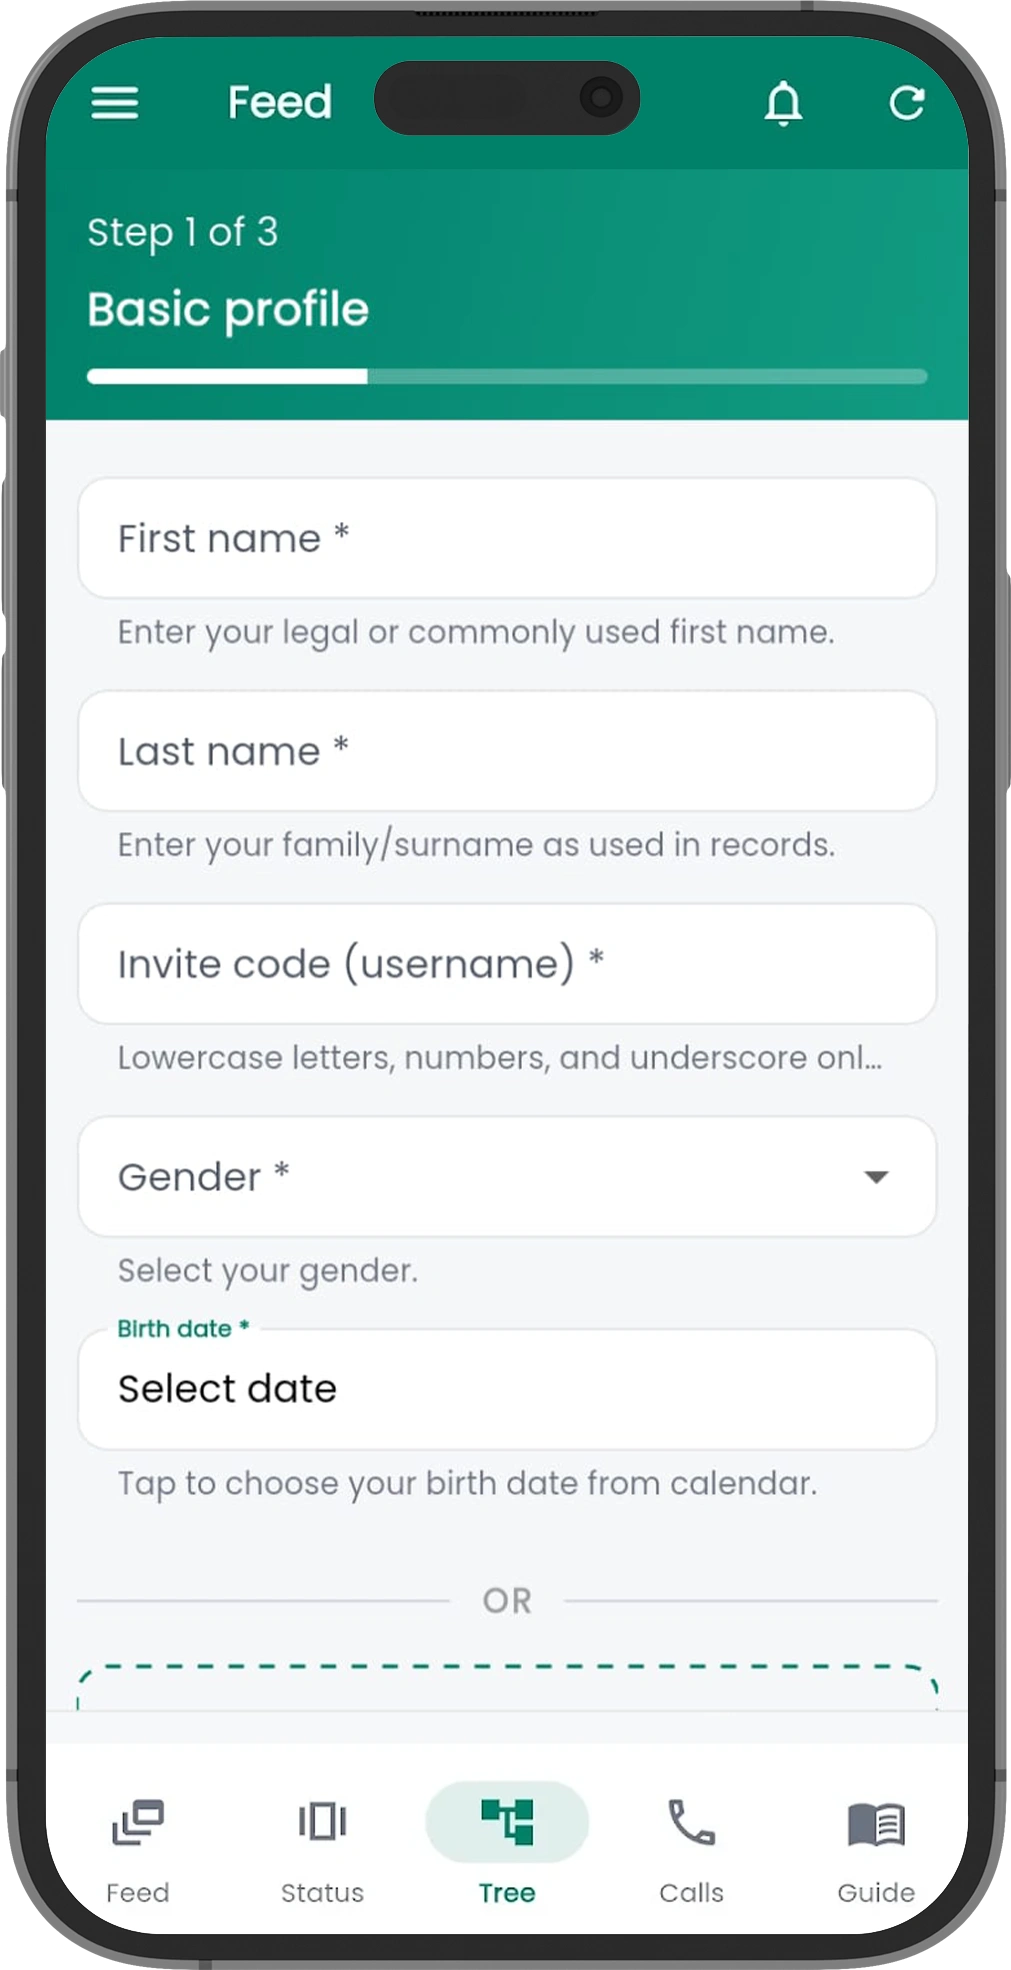The width and height of the screenshot is (1011, 1970).
Task: Click the Last name field
Action: pos(507,752)
